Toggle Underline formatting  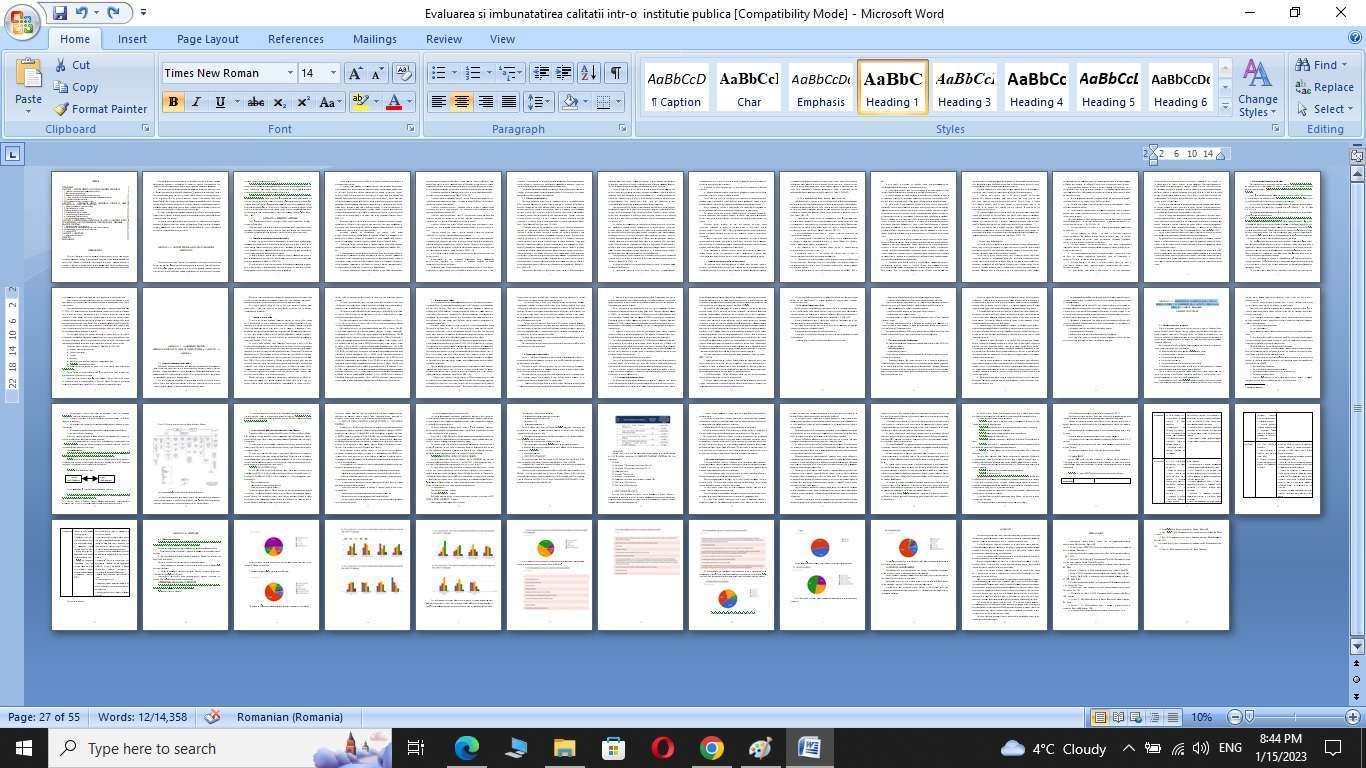coord(219,102)
